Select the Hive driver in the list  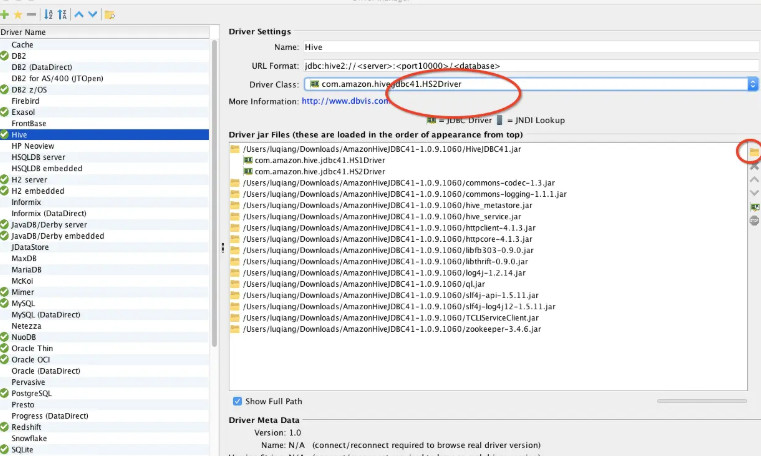[105, 134]
